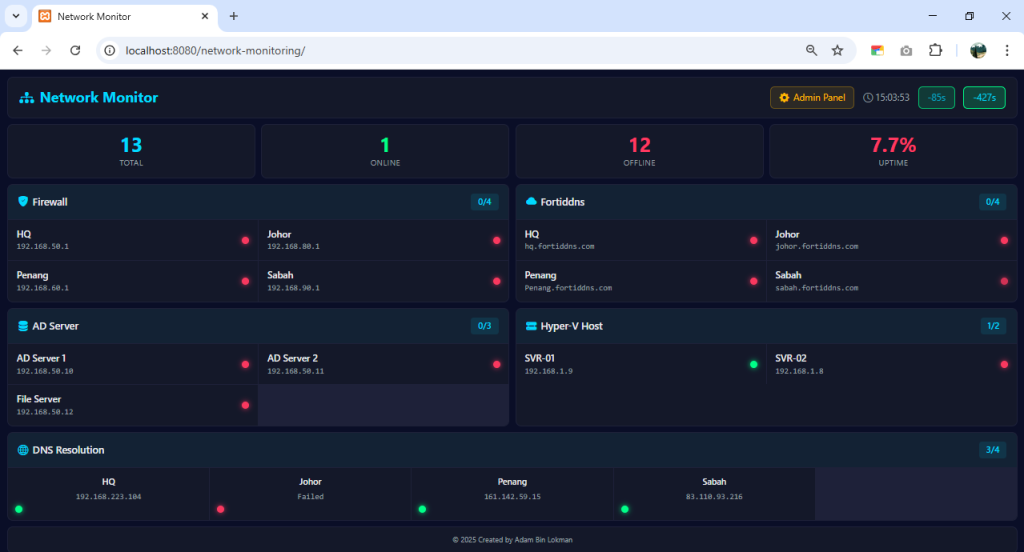Bookmark this page with star icon
1024x552 pixels.
837,50
